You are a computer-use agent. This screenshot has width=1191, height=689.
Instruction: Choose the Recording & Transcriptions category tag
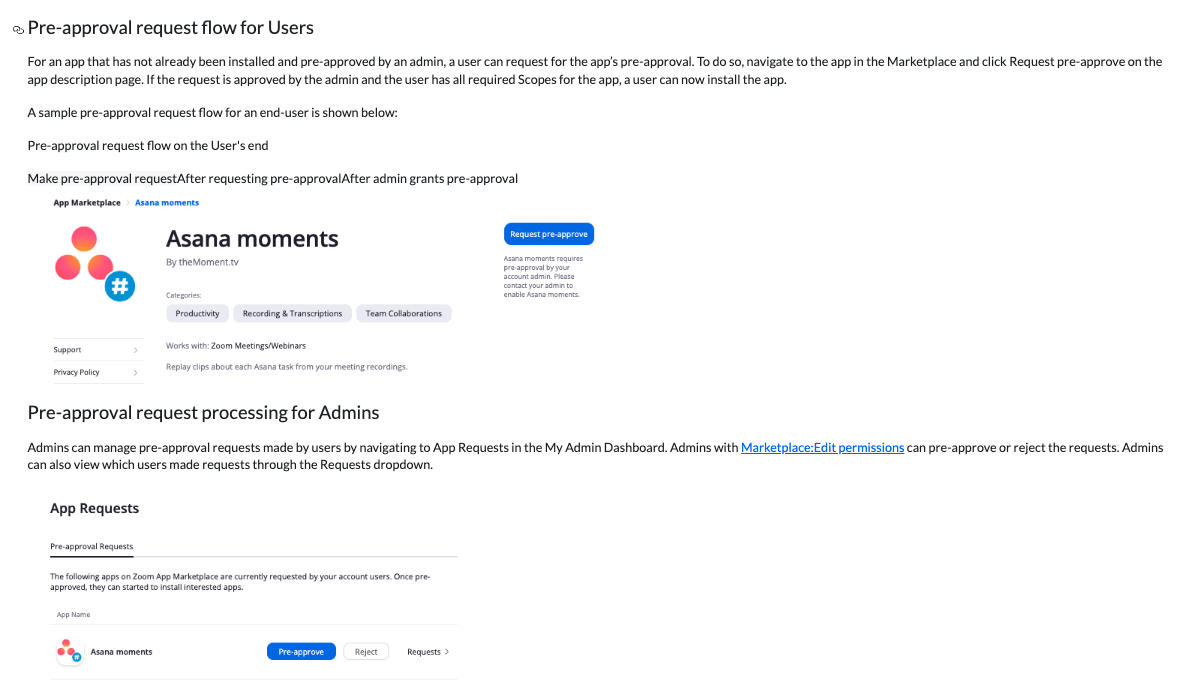tap(292, 314)
